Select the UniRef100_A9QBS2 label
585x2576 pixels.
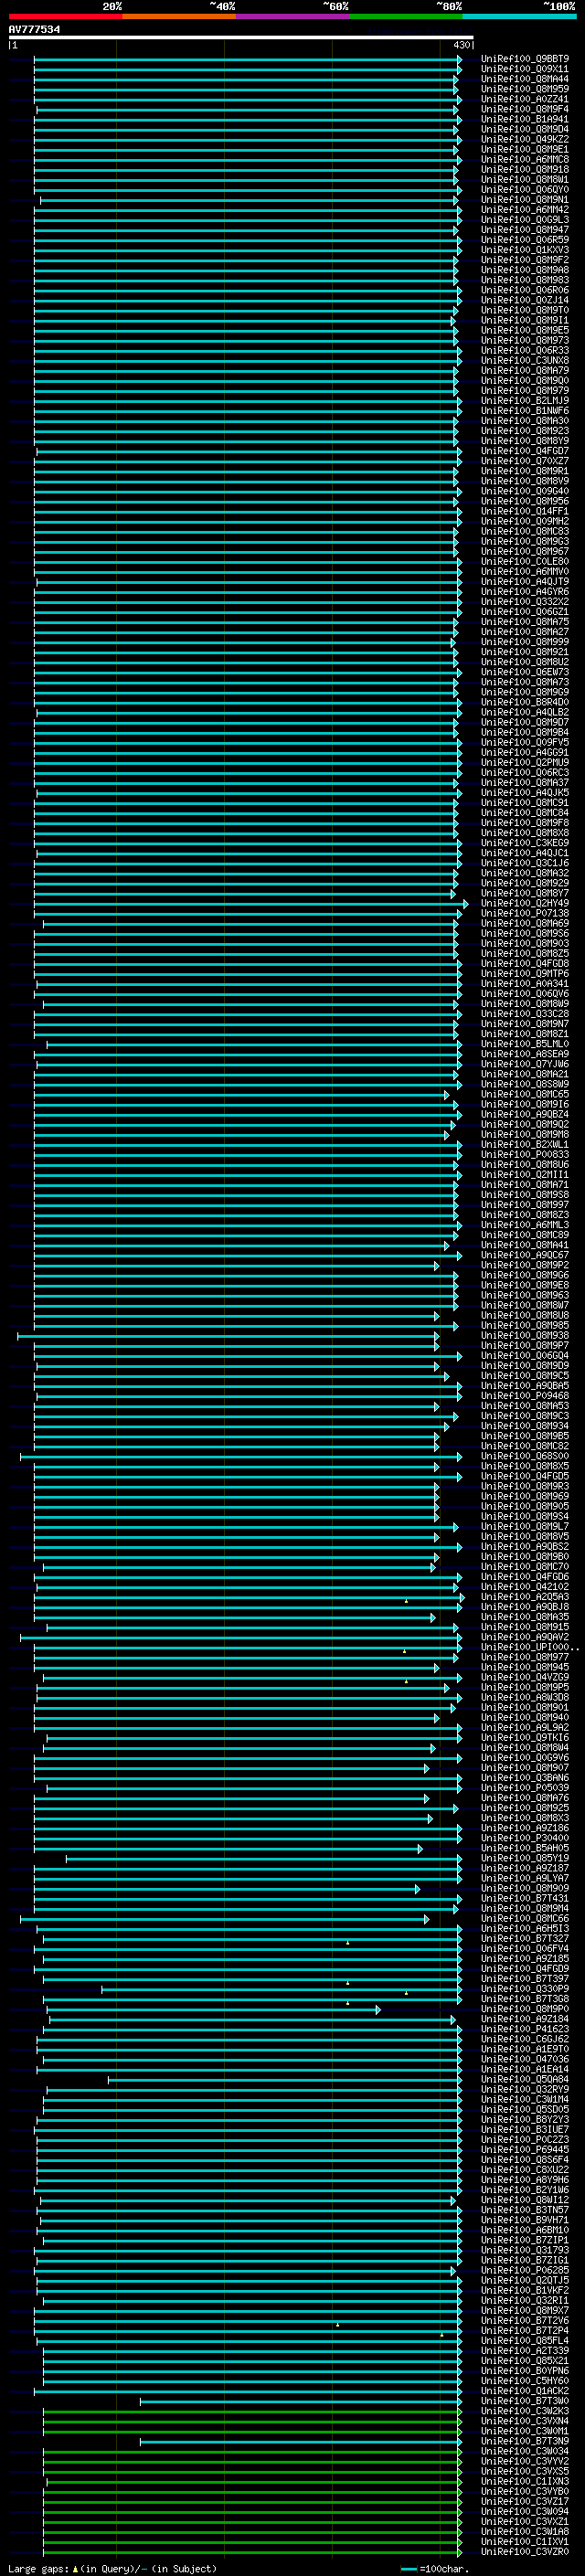524,1547
